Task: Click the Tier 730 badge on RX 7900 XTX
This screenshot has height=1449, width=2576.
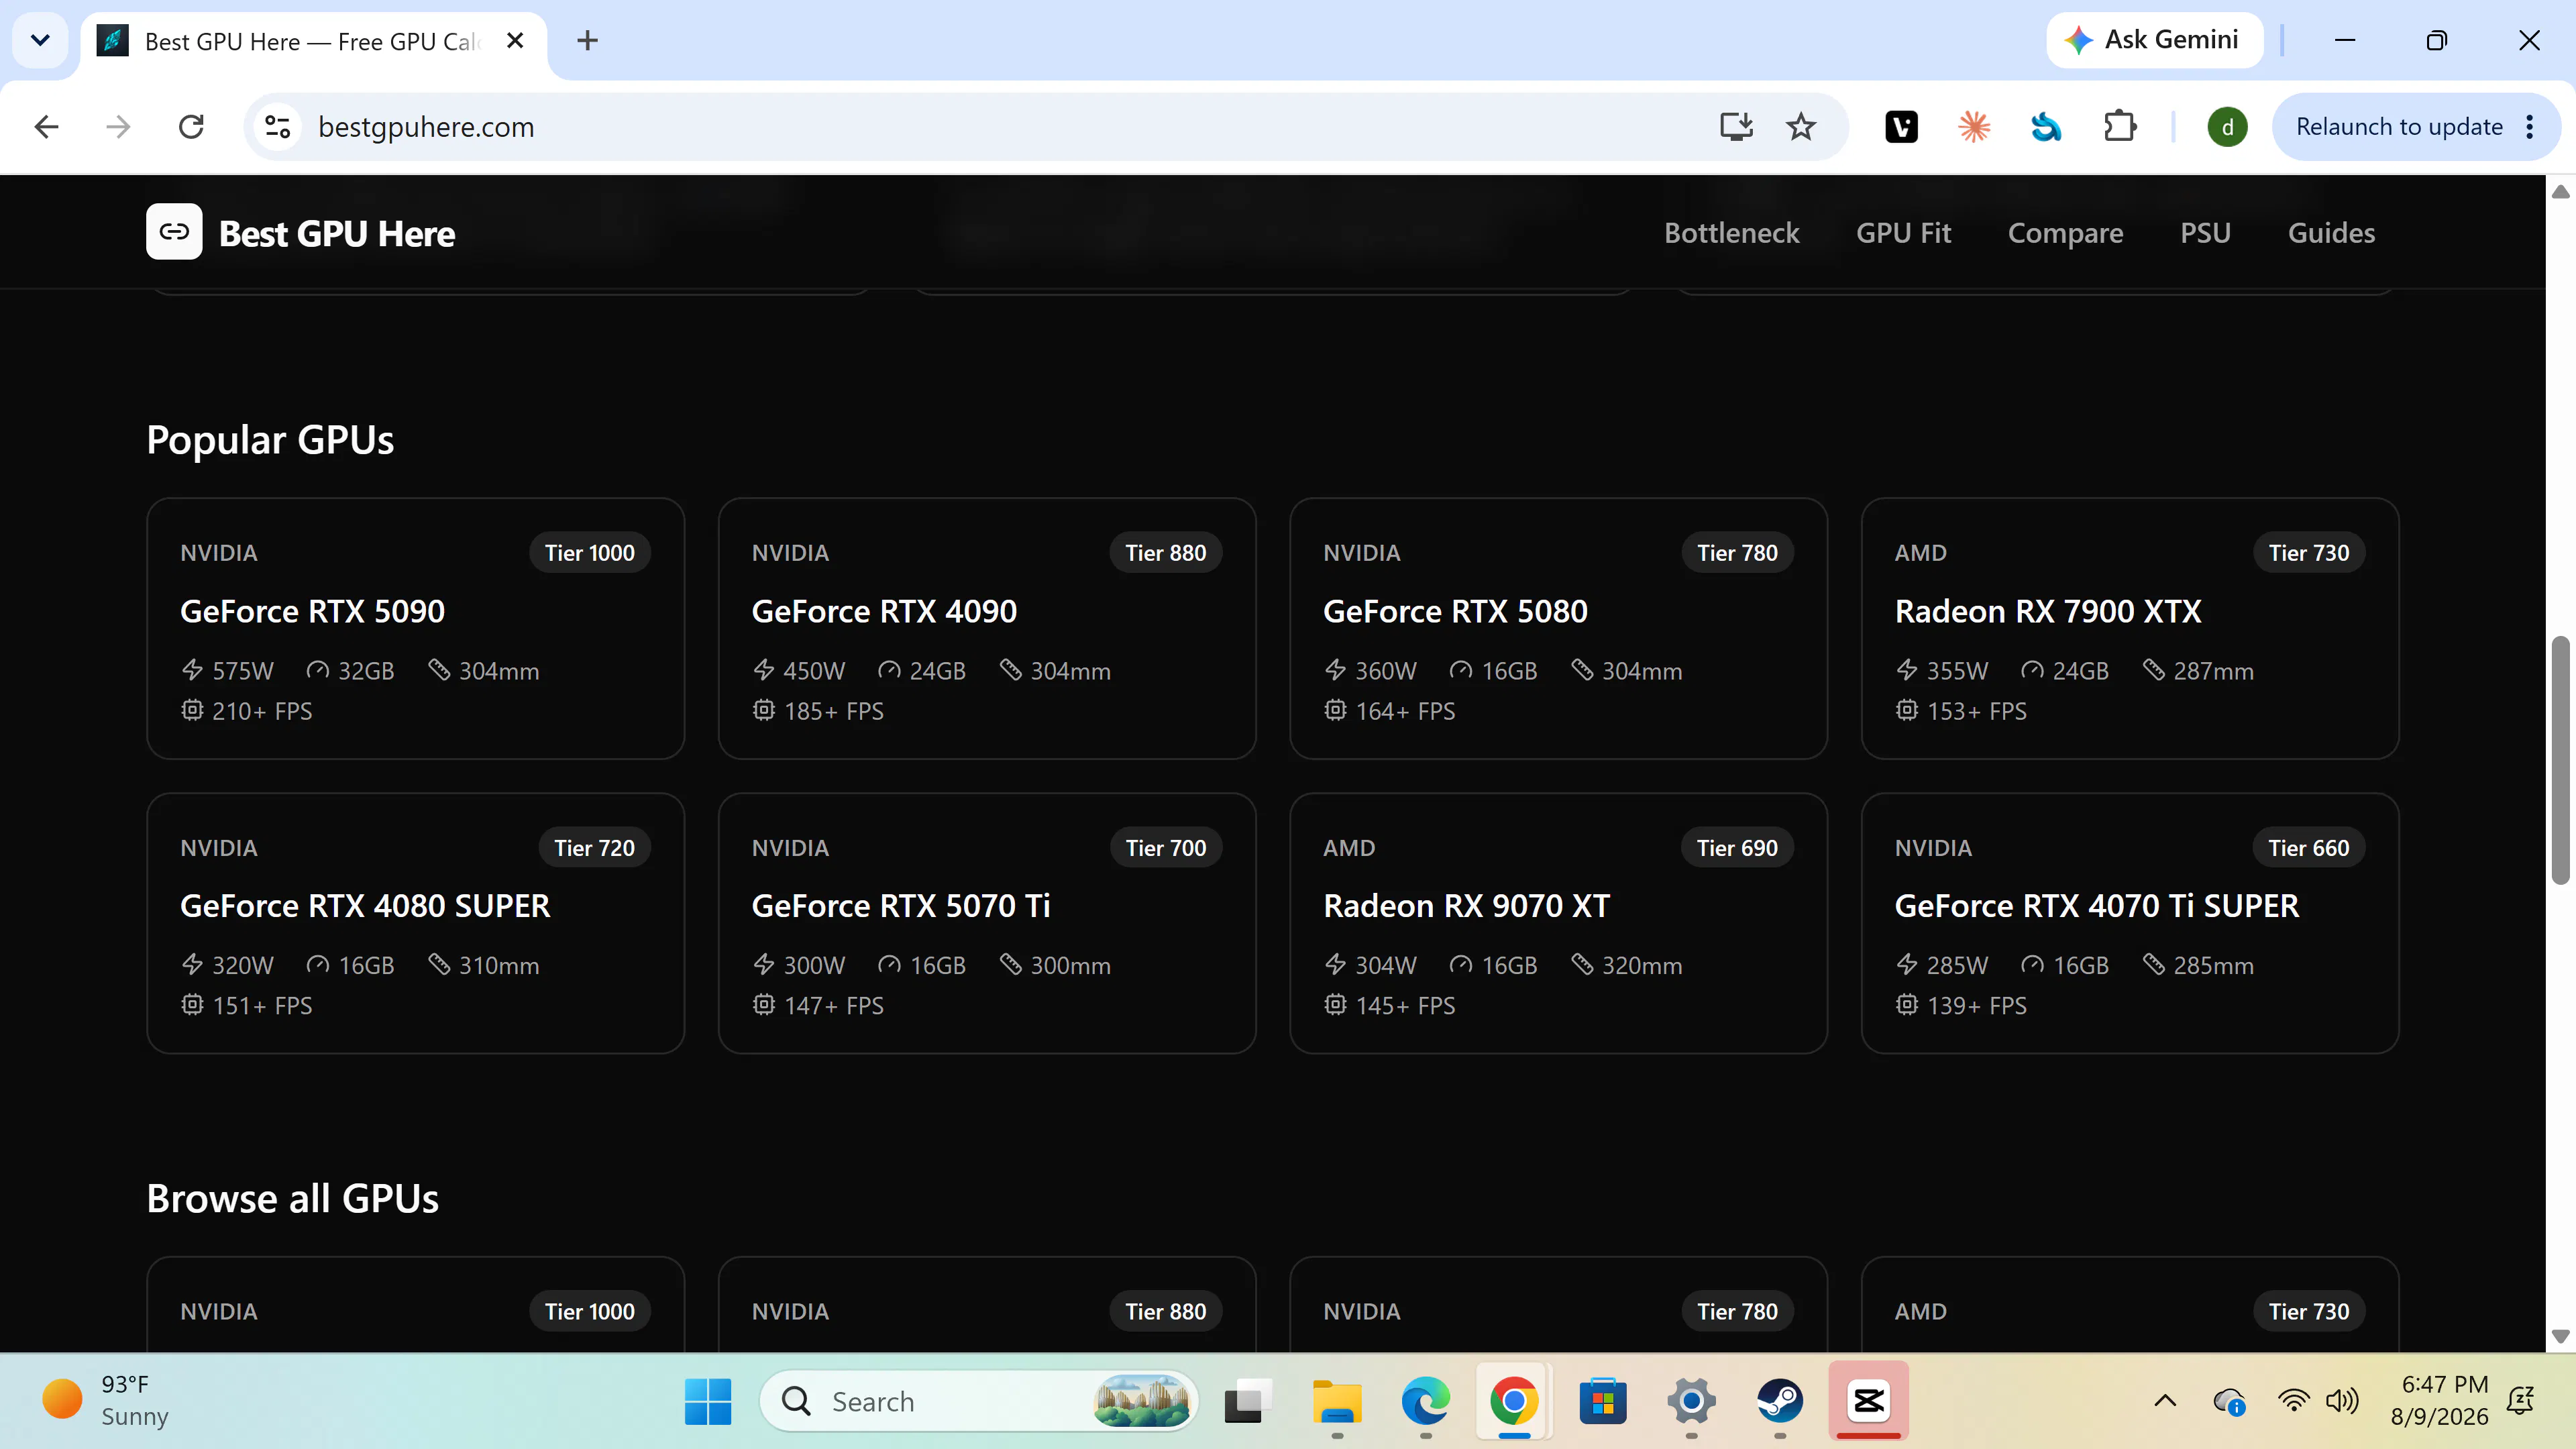Action: click(x=2308, y=553)
